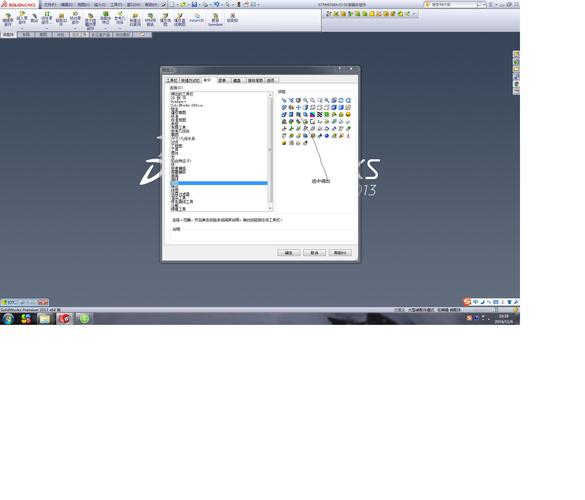Click the category list scrollbar's up arrow
585x500 pixels.
point(270,95)
